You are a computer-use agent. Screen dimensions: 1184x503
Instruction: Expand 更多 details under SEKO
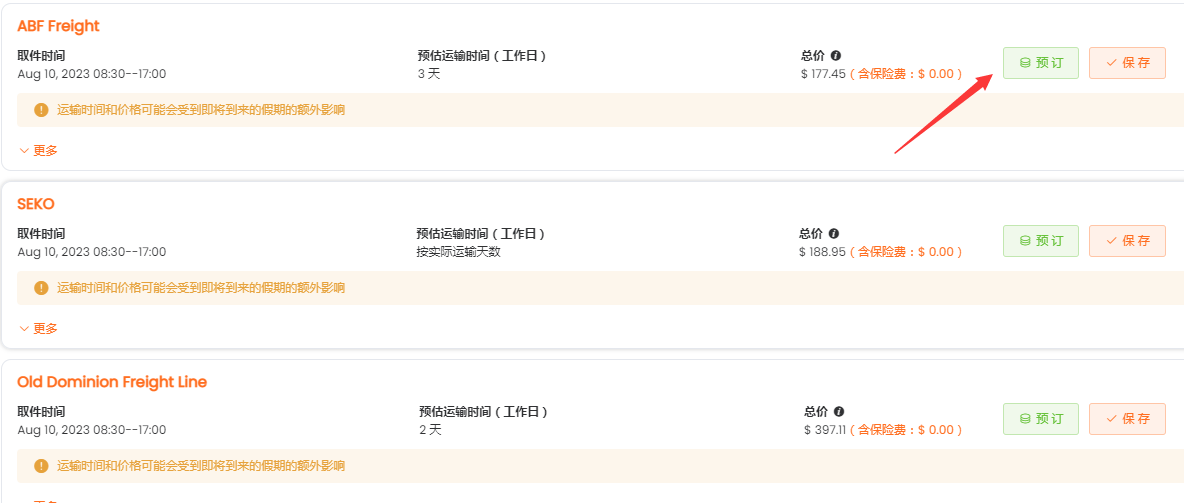pyautogui.click(x=39, y=329)
